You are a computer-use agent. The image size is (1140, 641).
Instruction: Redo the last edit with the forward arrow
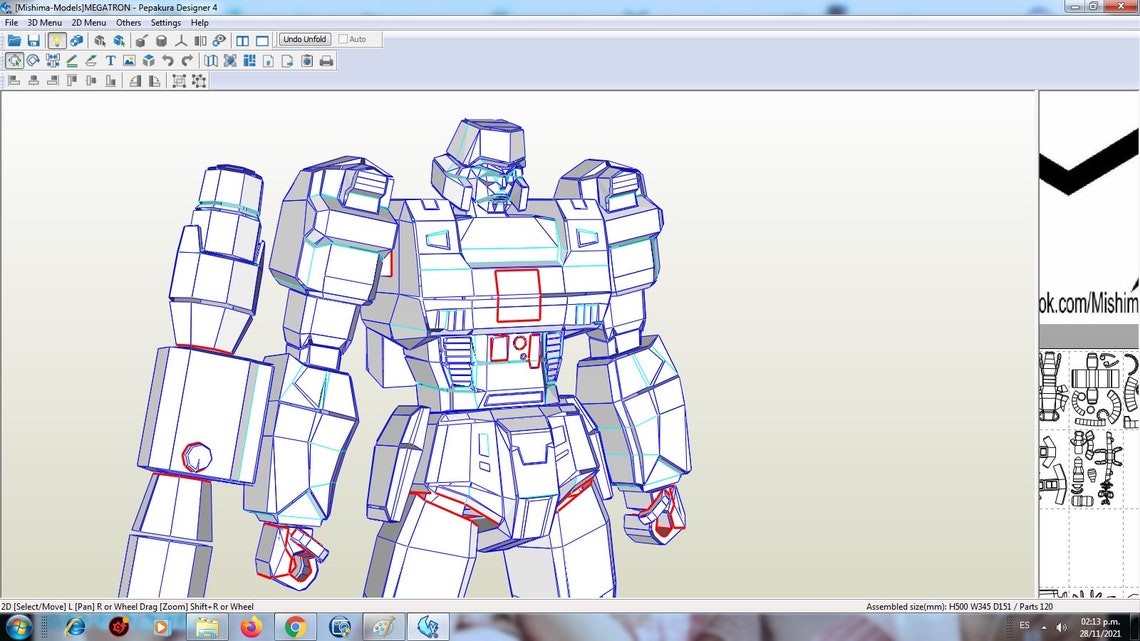[187, 61]
